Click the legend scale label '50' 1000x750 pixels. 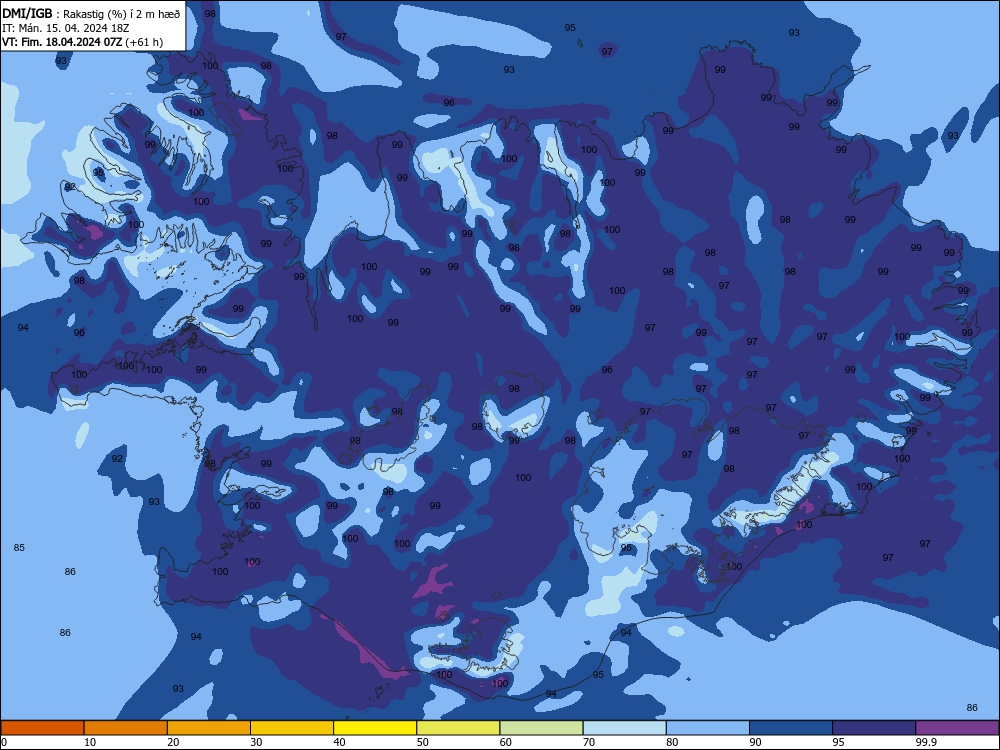point(423,742)
